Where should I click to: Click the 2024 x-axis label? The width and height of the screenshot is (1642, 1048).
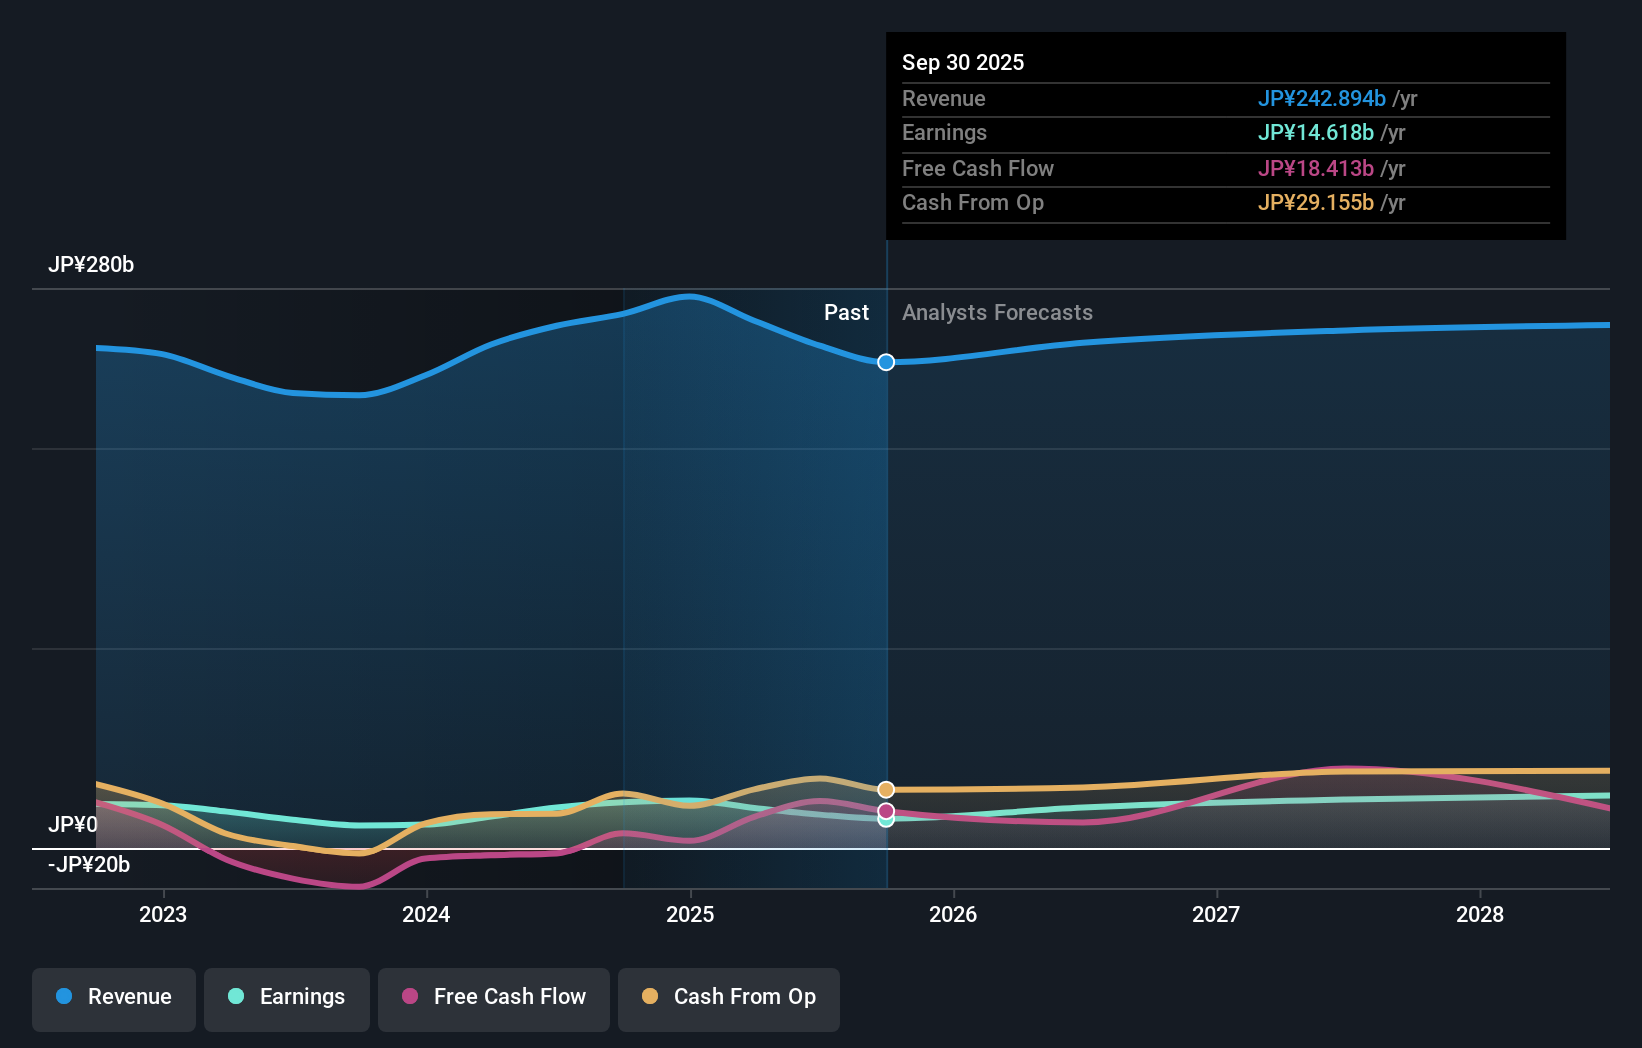pos(426,914)
